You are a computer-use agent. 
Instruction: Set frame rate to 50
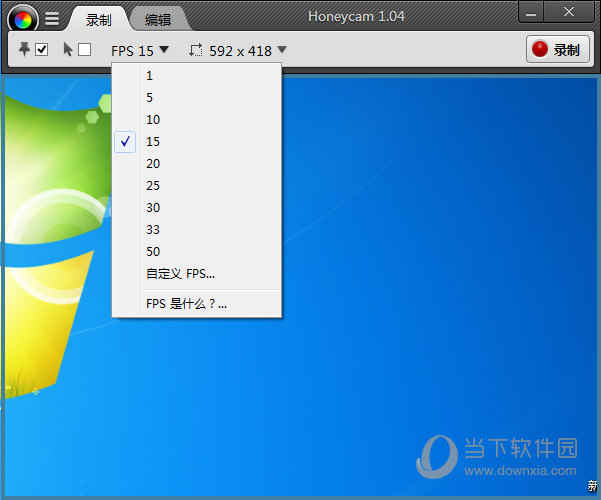click(x=197, y=252)
